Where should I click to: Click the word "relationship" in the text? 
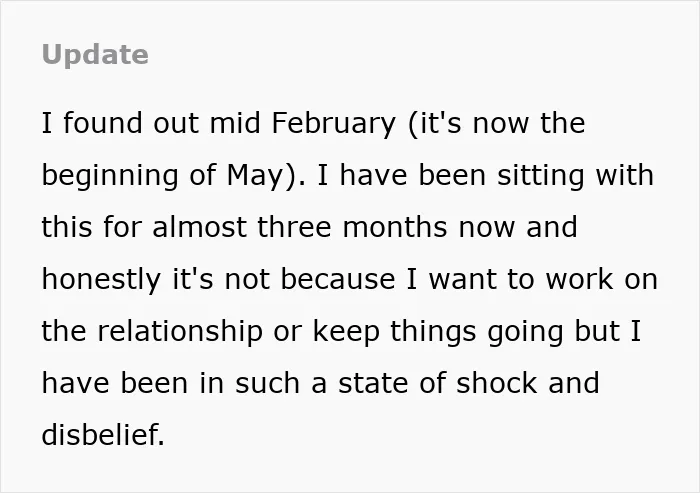pyautogui.click(x=180, y=331)
